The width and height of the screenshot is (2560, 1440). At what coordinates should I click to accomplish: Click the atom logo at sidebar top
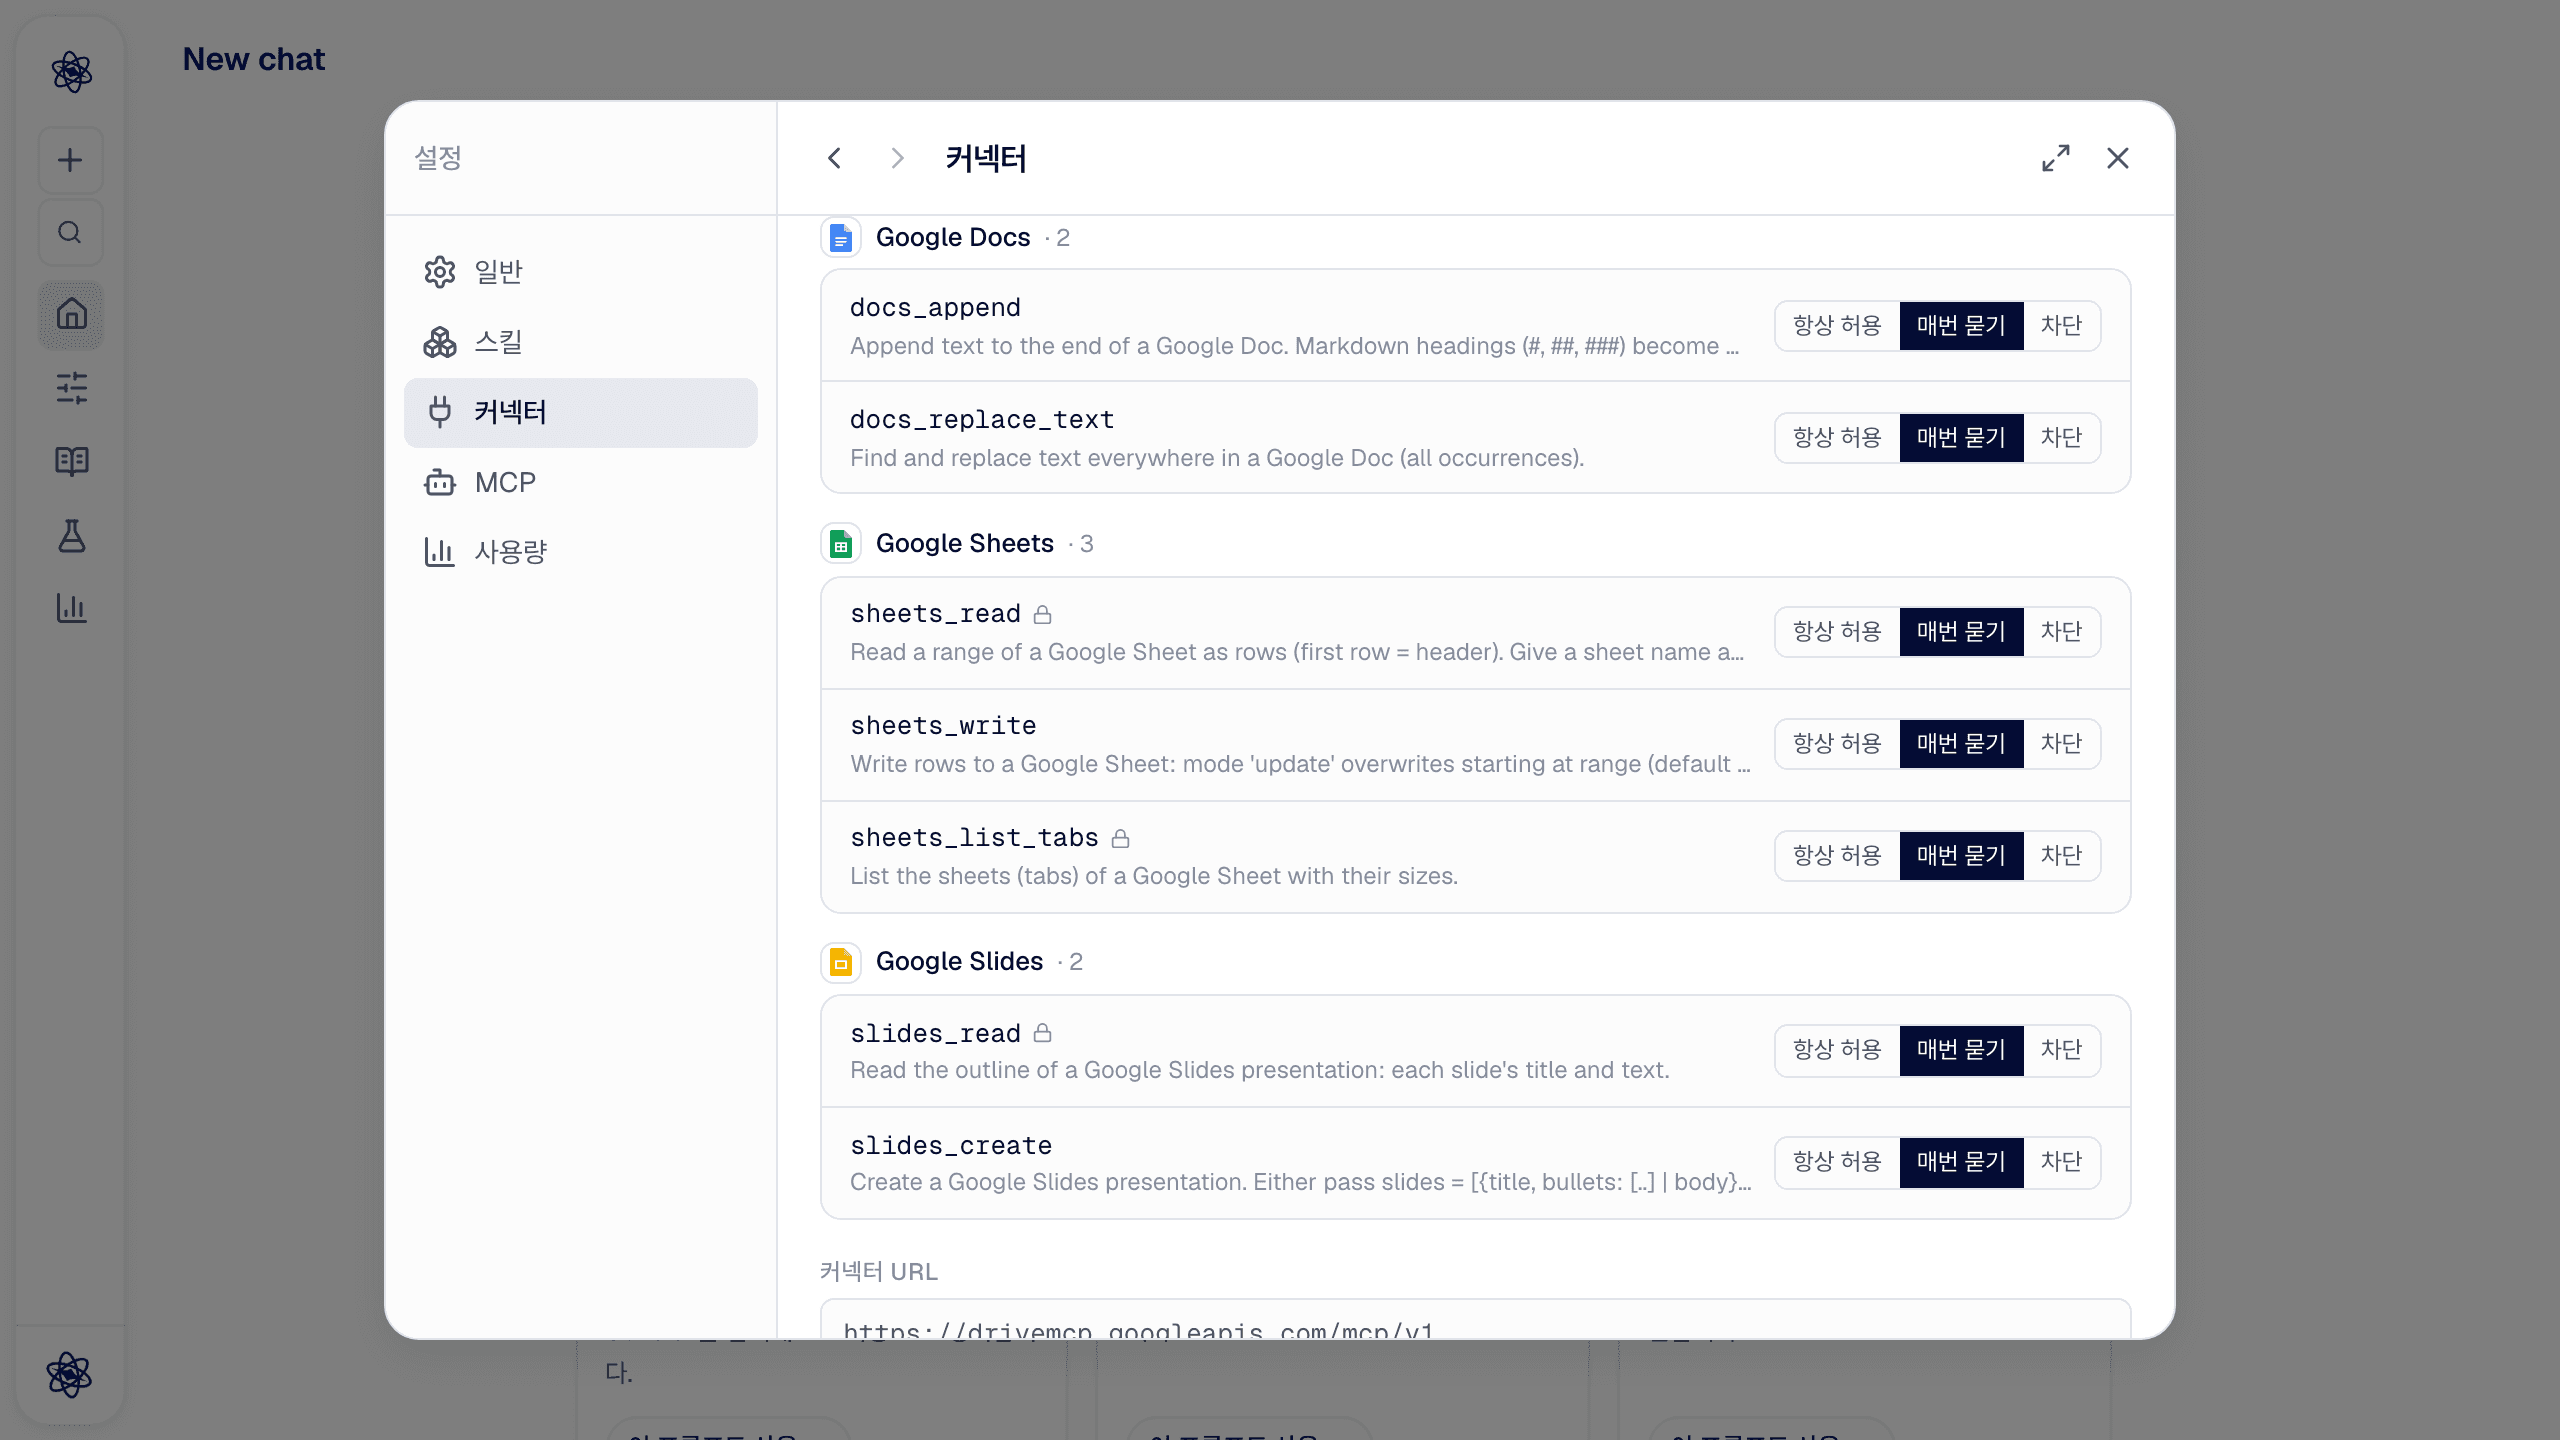[x=71, y=72]
